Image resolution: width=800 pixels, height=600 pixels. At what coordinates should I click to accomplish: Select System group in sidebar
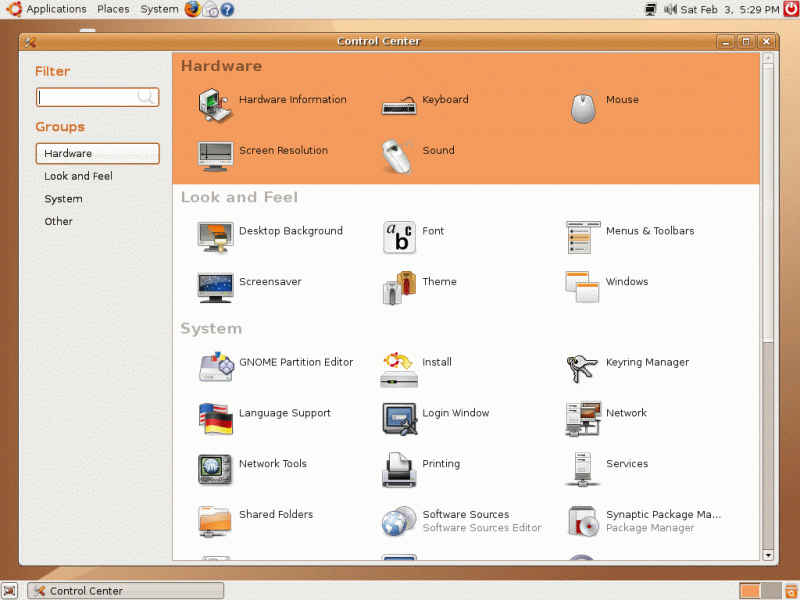pos(63,199)
